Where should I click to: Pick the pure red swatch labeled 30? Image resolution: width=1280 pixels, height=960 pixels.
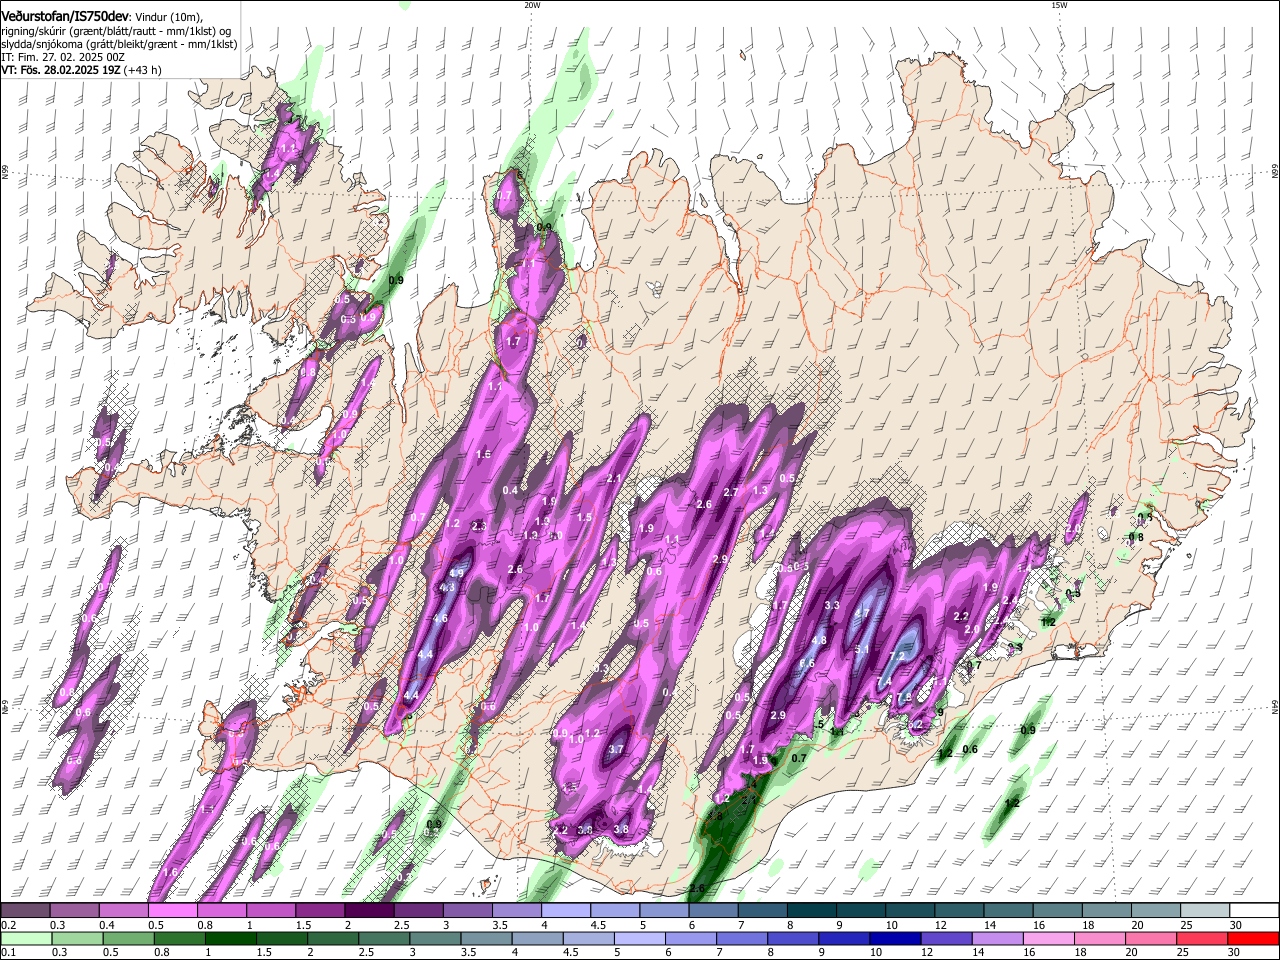pos(1251,939)
